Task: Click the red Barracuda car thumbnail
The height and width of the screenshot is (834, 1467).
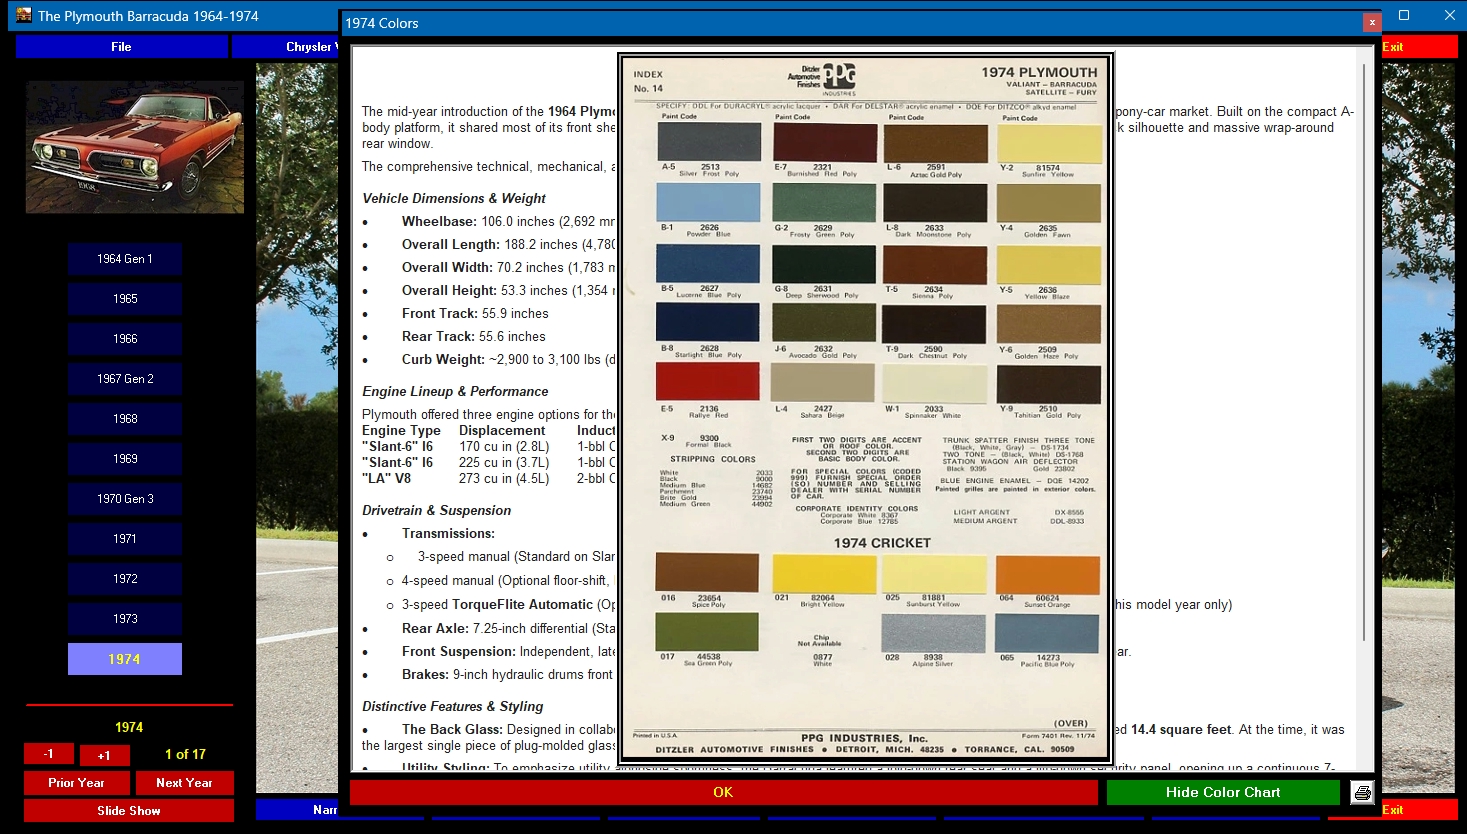Action: pos(135,147)
